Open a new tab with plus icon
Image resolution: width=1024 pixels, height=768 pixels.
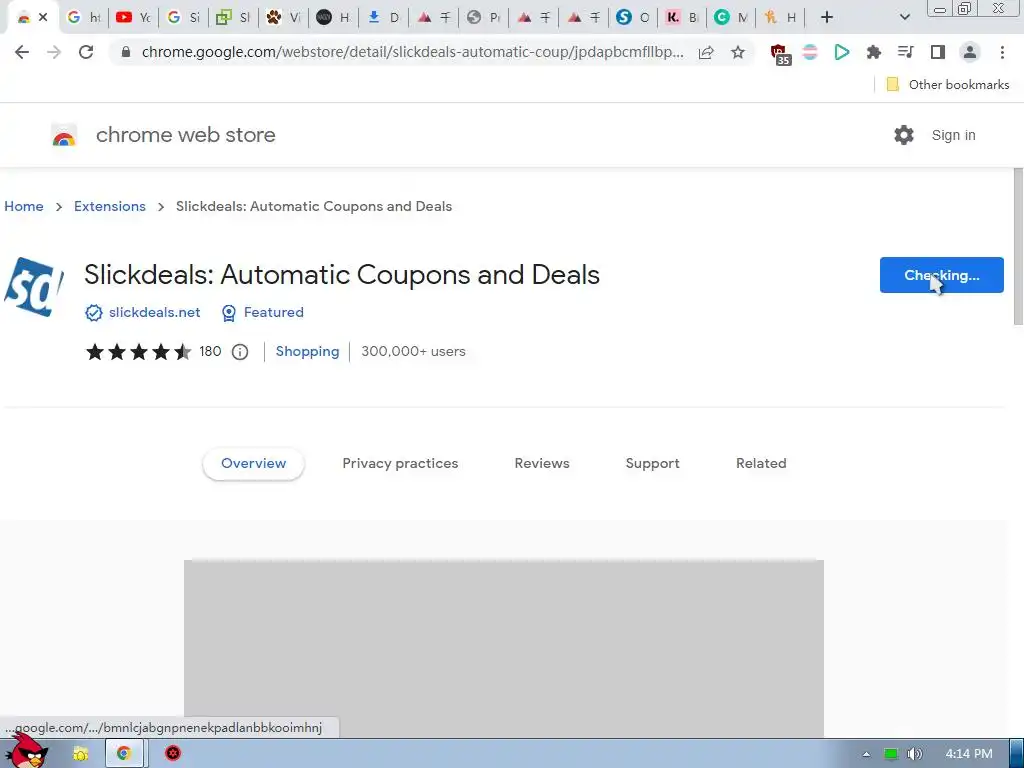click(827, 18)
